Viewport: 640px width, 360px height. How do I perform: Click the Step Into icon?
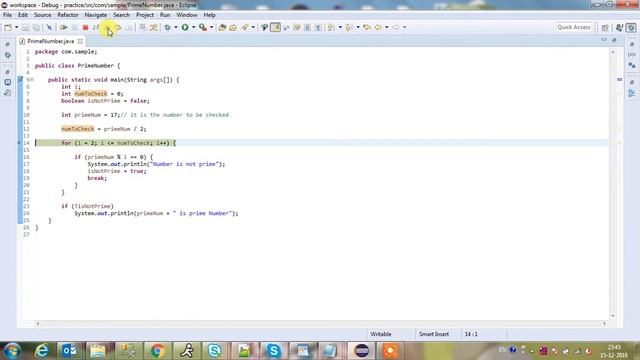107,27
